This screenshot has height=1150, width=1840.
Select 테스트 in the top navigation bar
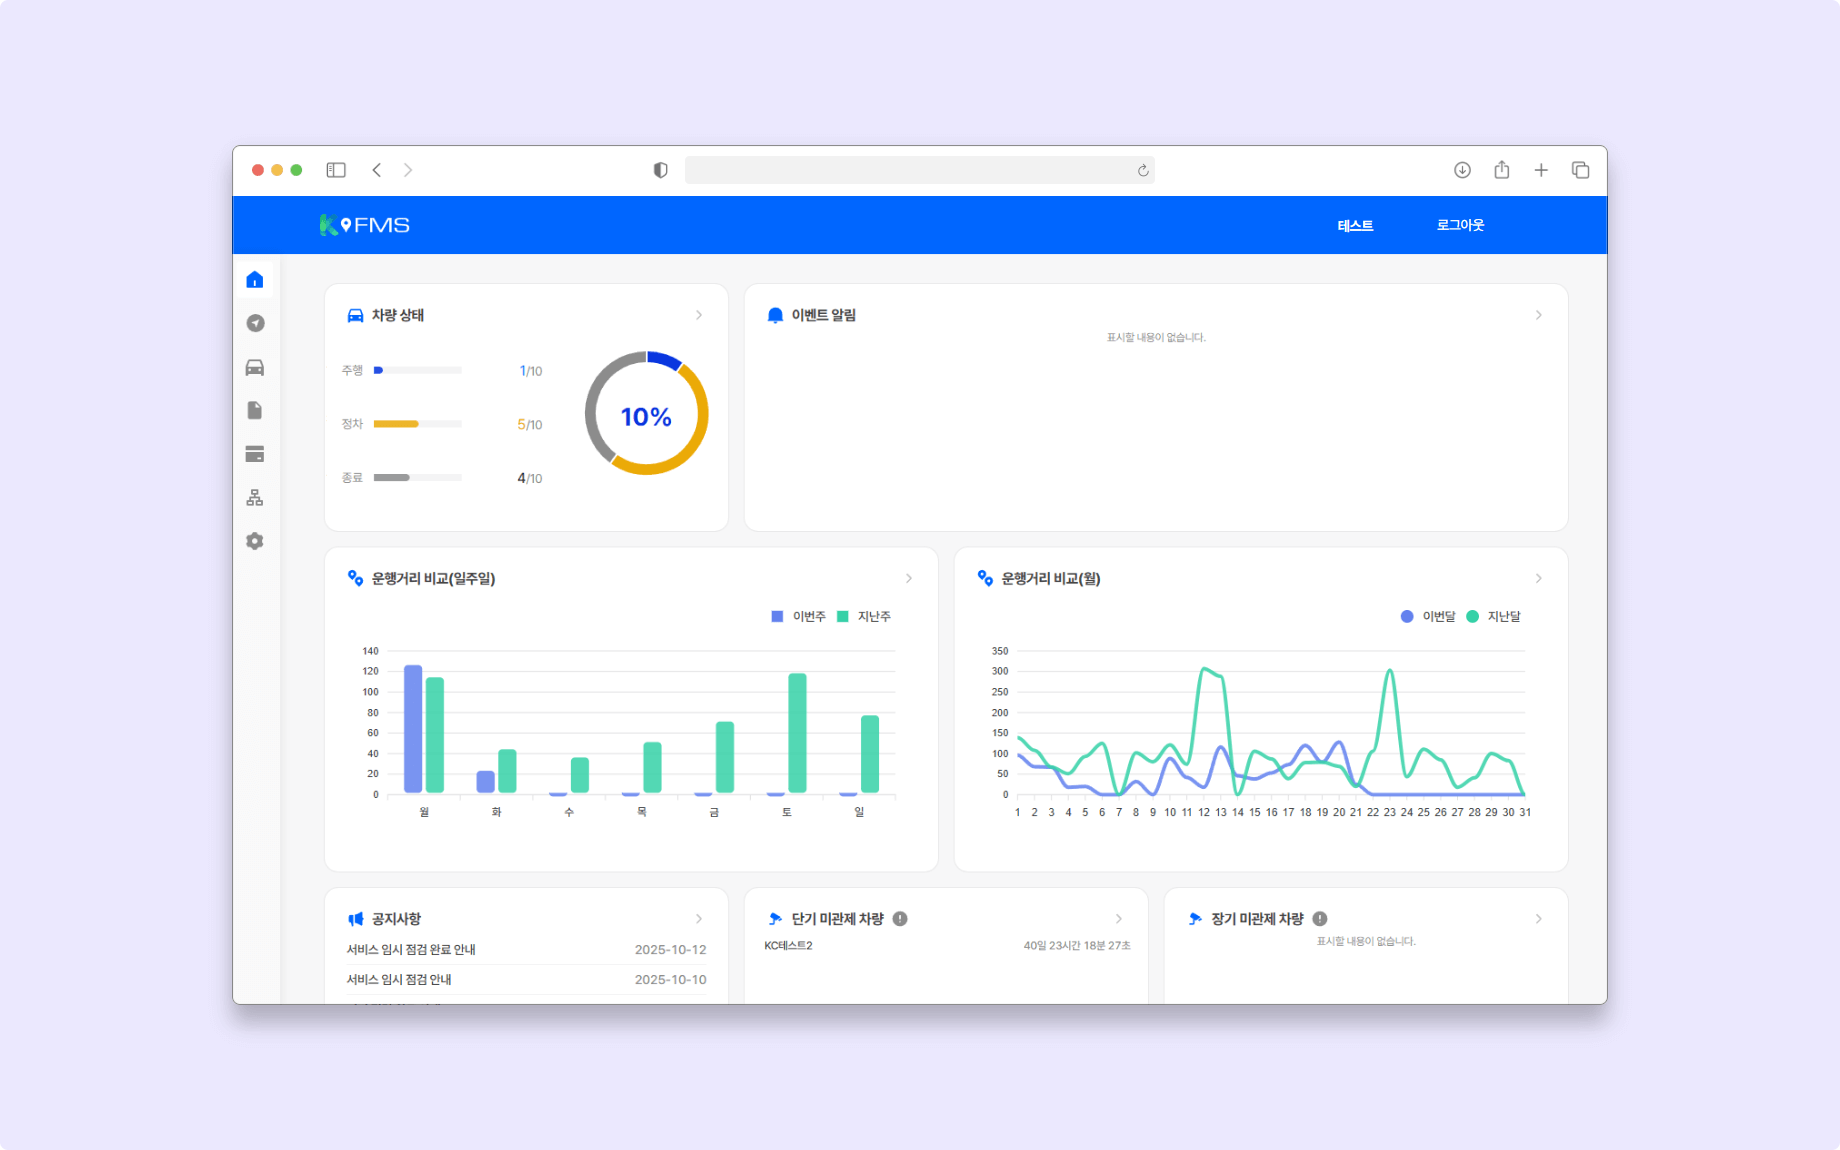click(1355, 225)
